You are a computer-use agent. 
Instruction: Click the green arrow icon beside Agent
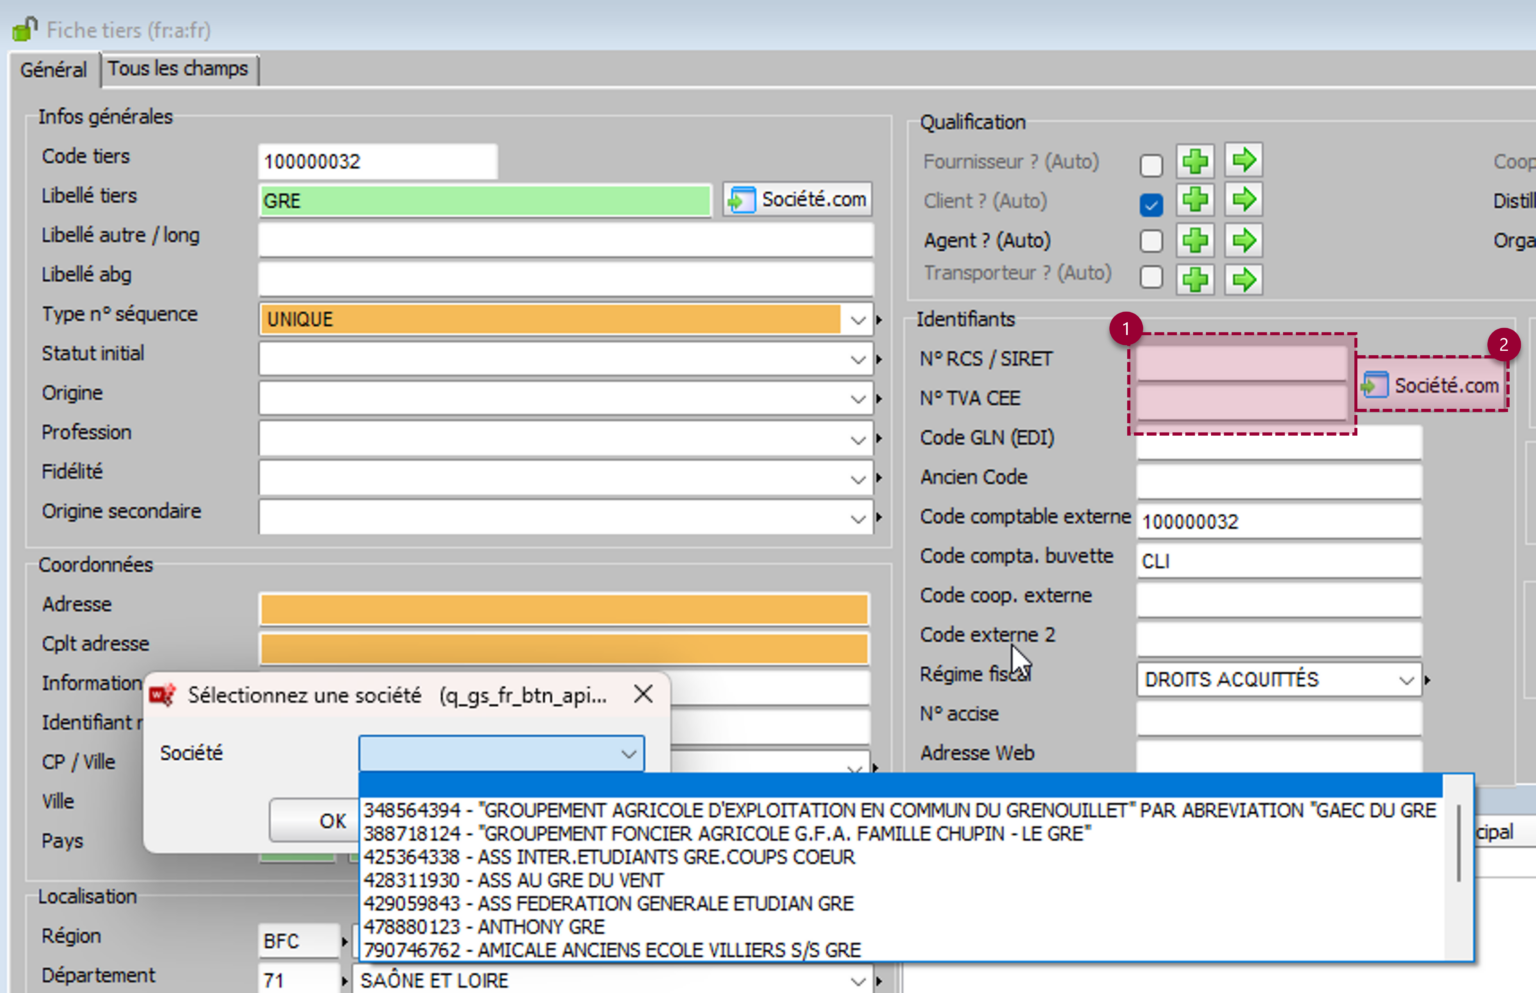coord(1243,240)
